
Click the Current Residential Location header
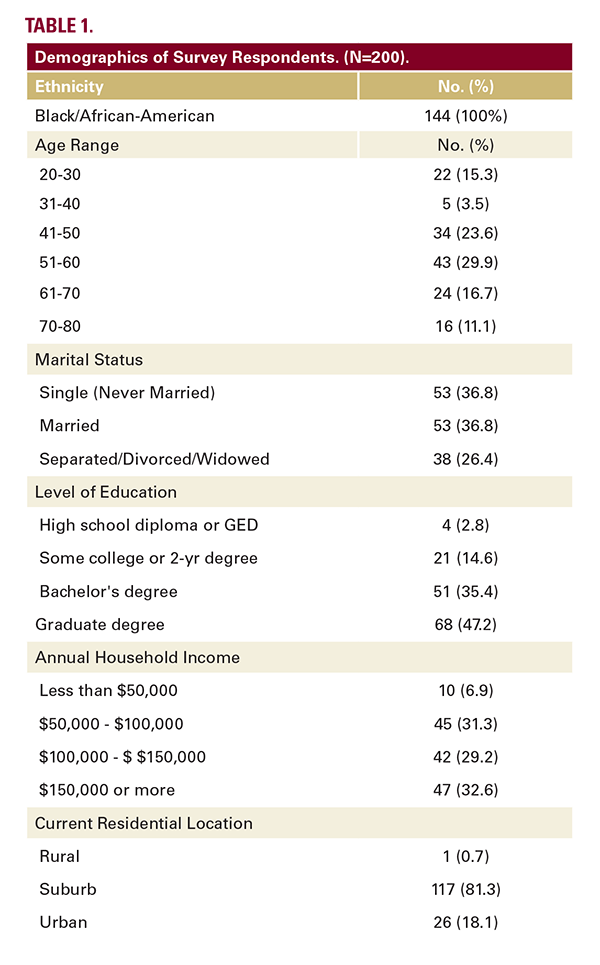click(144, 823)
